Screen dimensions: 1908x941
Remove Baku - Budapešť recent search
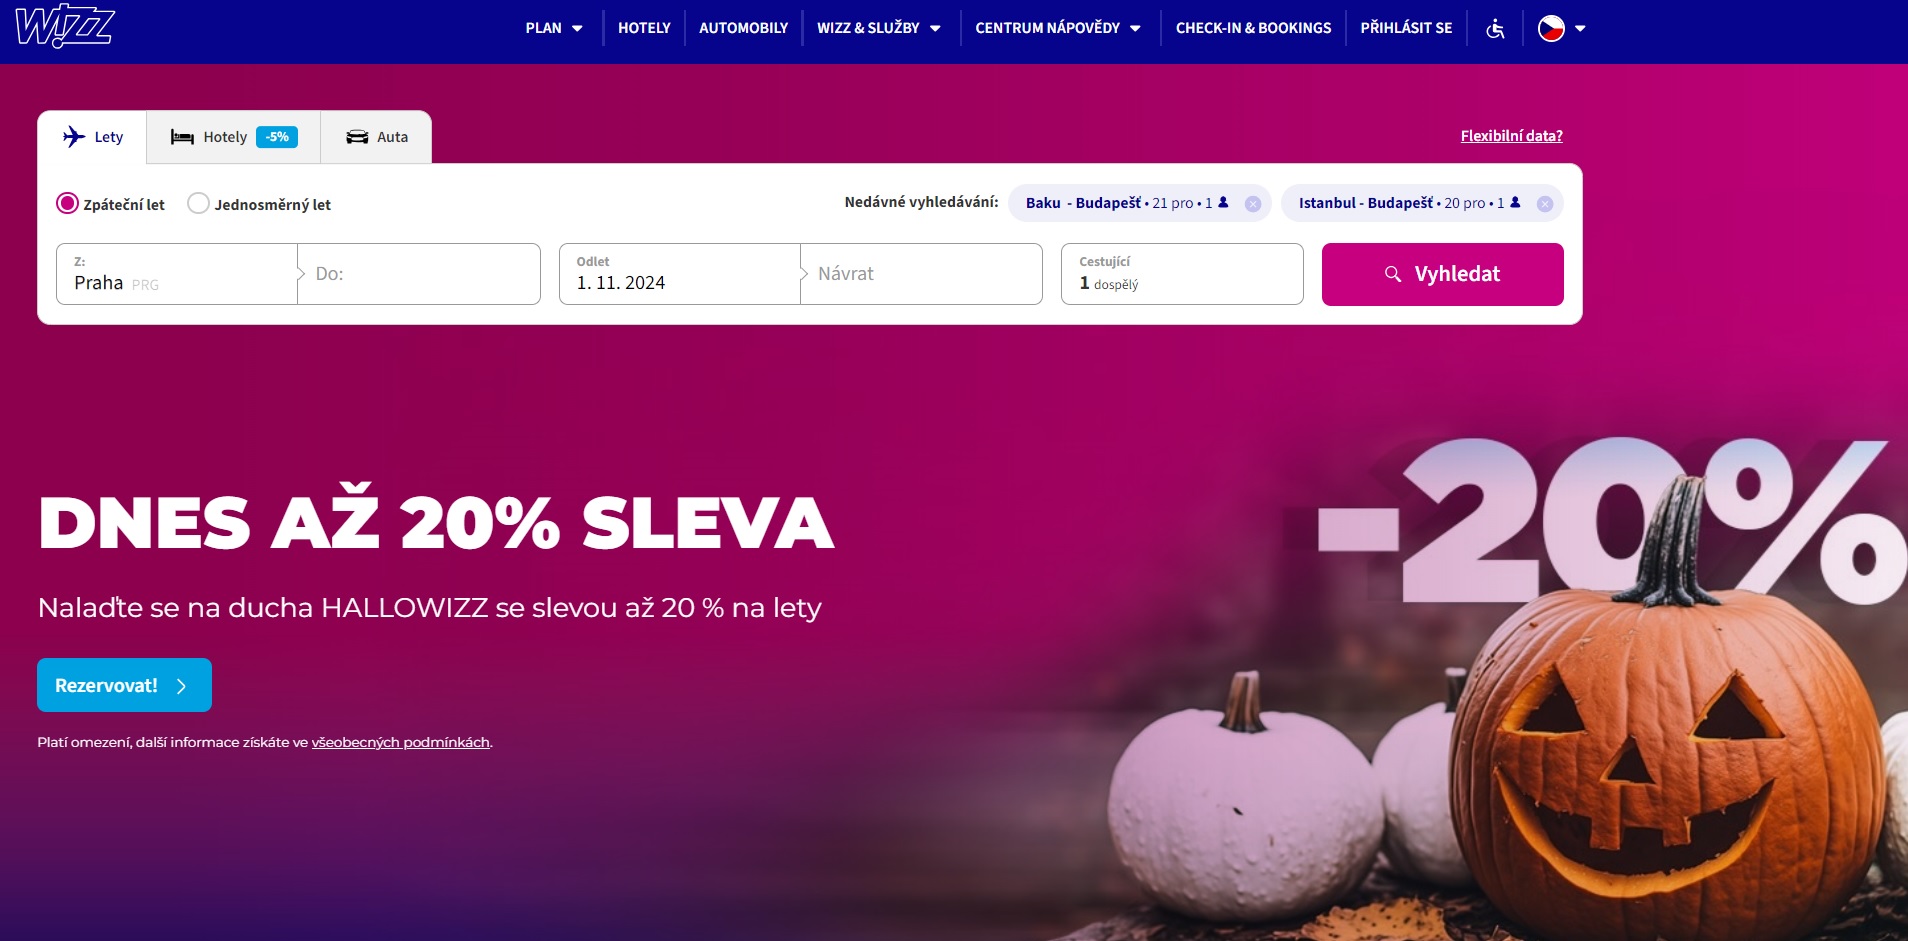point(1252,204)
